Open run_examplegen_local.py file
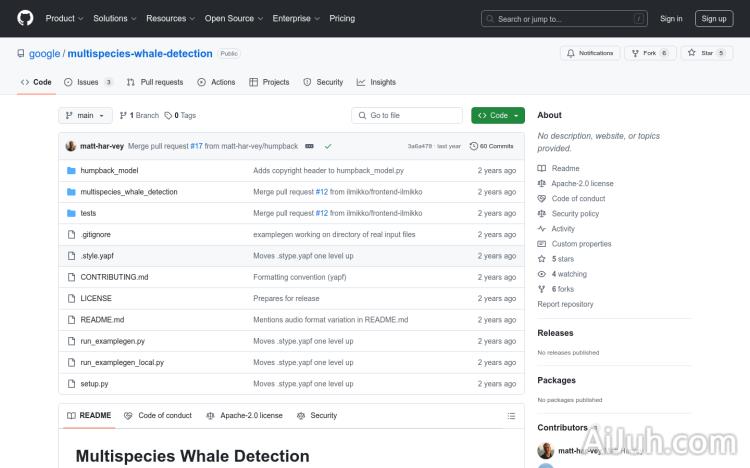 (x=122, y=362)
